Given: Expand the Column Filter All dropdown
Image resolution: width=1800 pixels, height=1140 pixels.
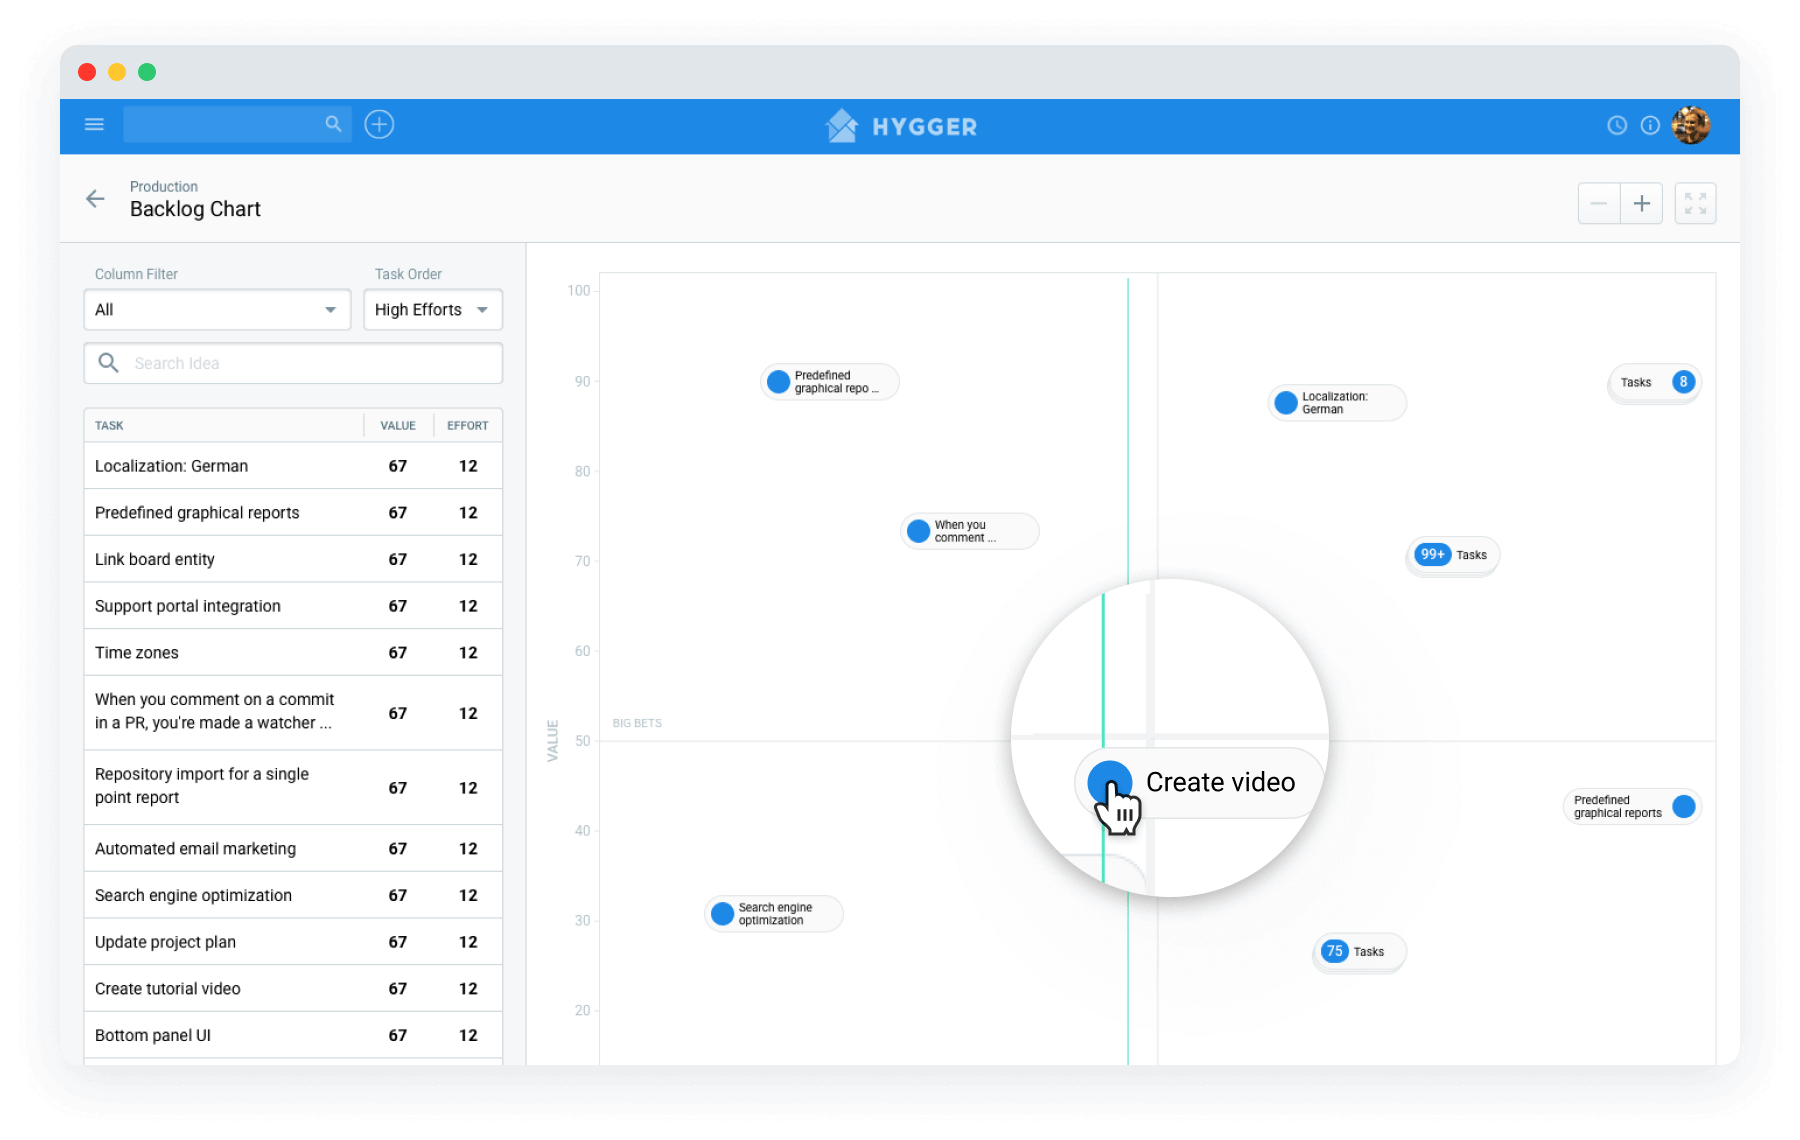Looking at the screenshot, I should pos(217,310).
